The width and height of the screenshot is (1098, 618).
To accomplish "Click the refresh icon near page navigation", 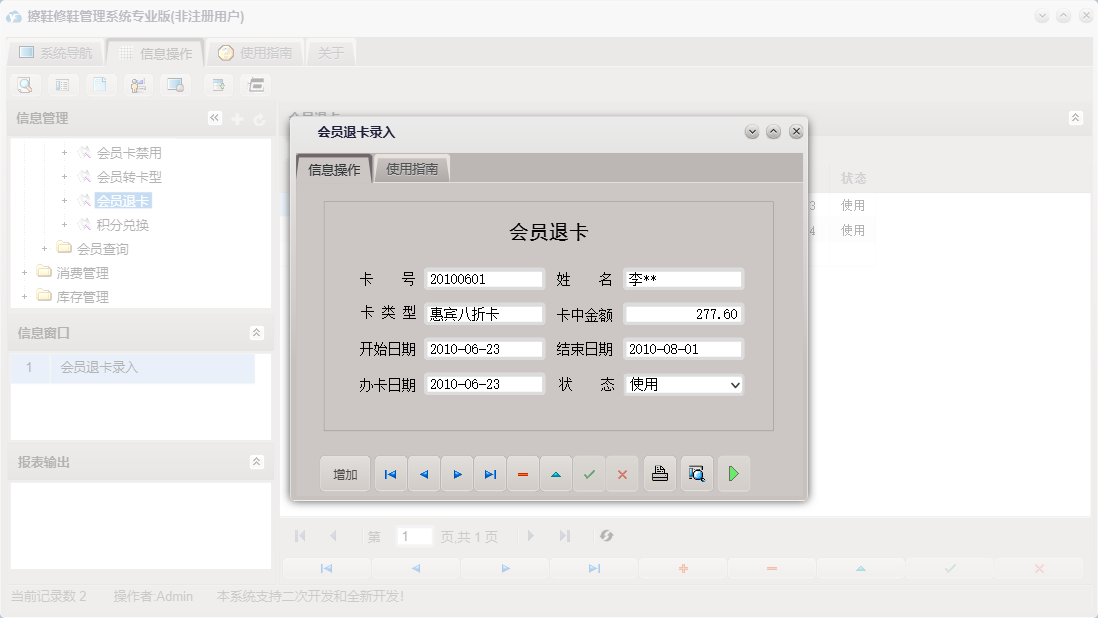I will pyautogui.click(x=607, y=536).
